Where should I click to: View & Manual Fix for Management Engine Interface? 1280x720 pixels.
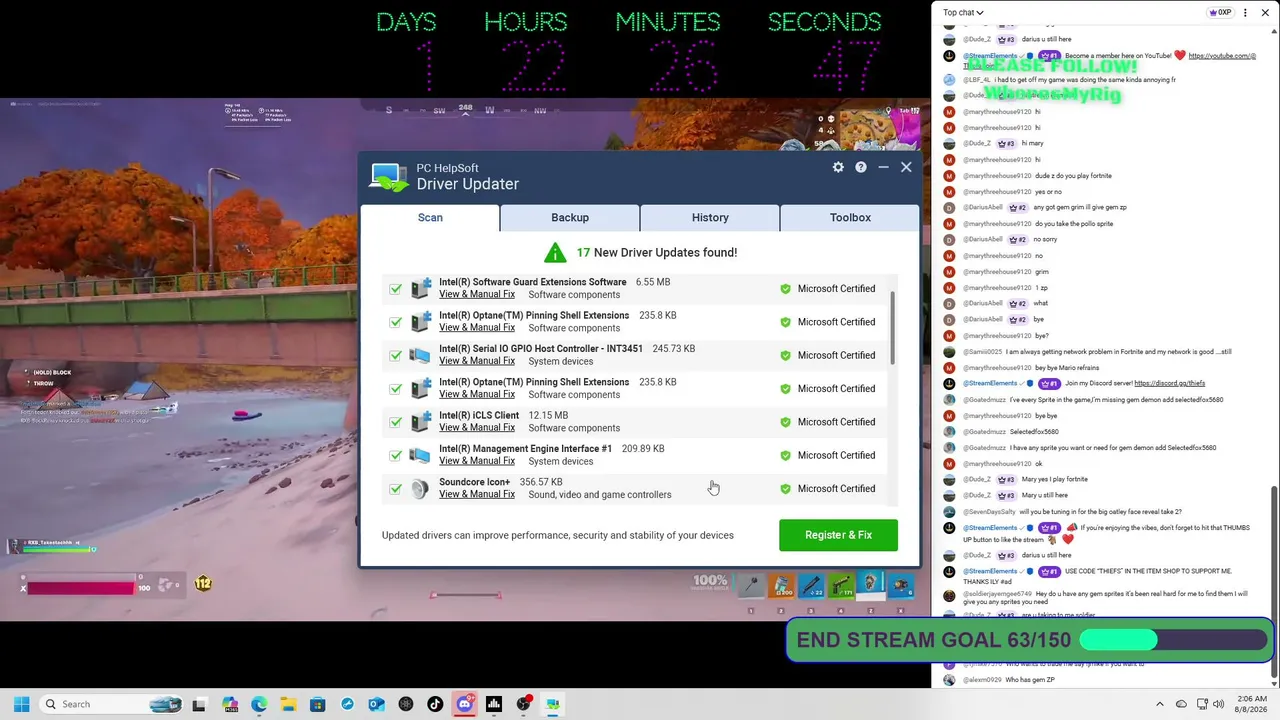(x=477, y=461)
